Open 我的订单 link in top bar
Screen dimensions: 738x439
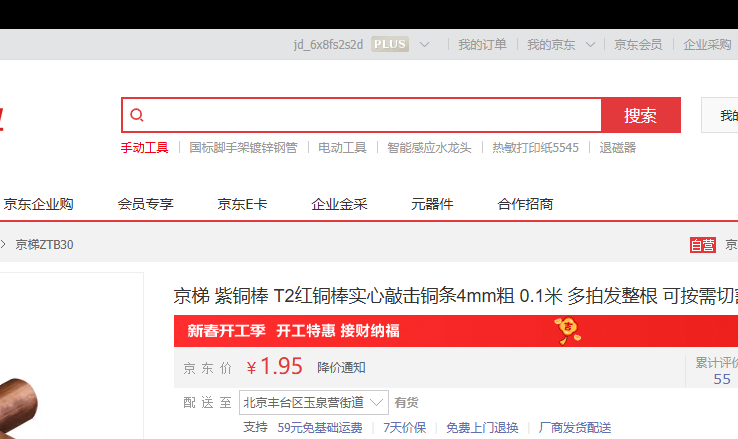[482, 45]
